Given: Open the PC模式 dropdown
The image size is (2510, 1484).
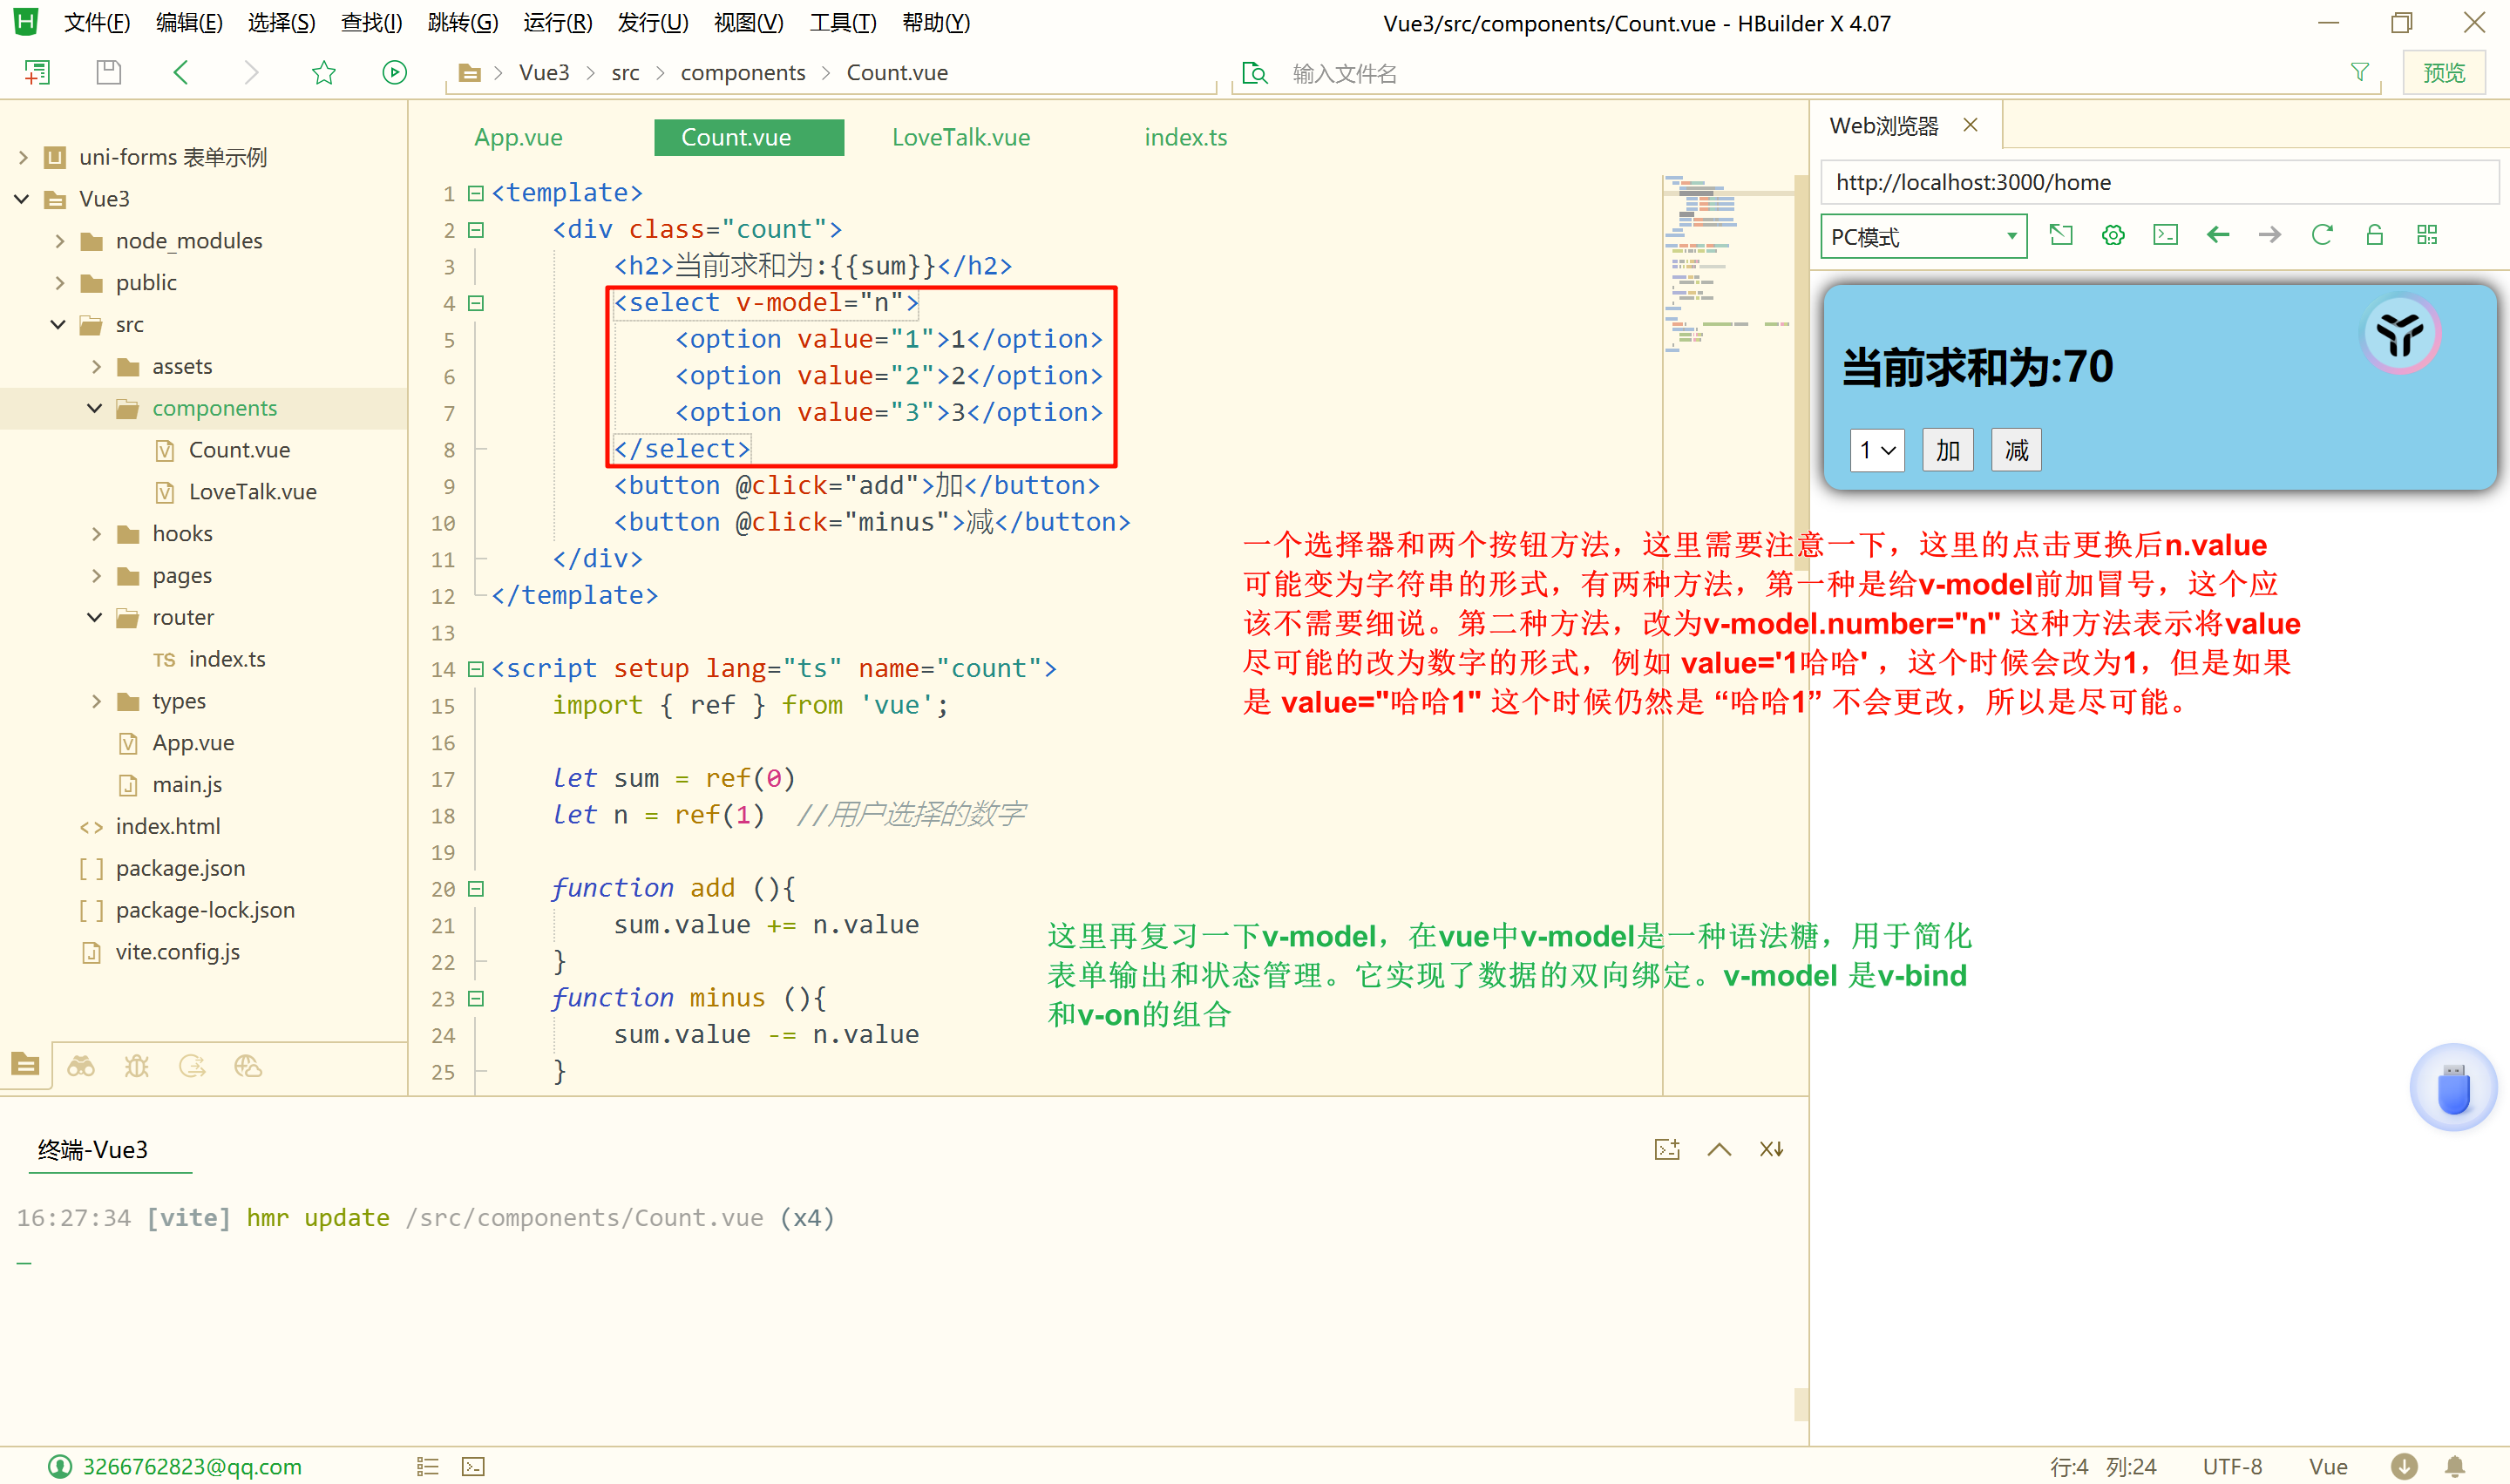Looking at the screenshot, I should [1922, 237].
